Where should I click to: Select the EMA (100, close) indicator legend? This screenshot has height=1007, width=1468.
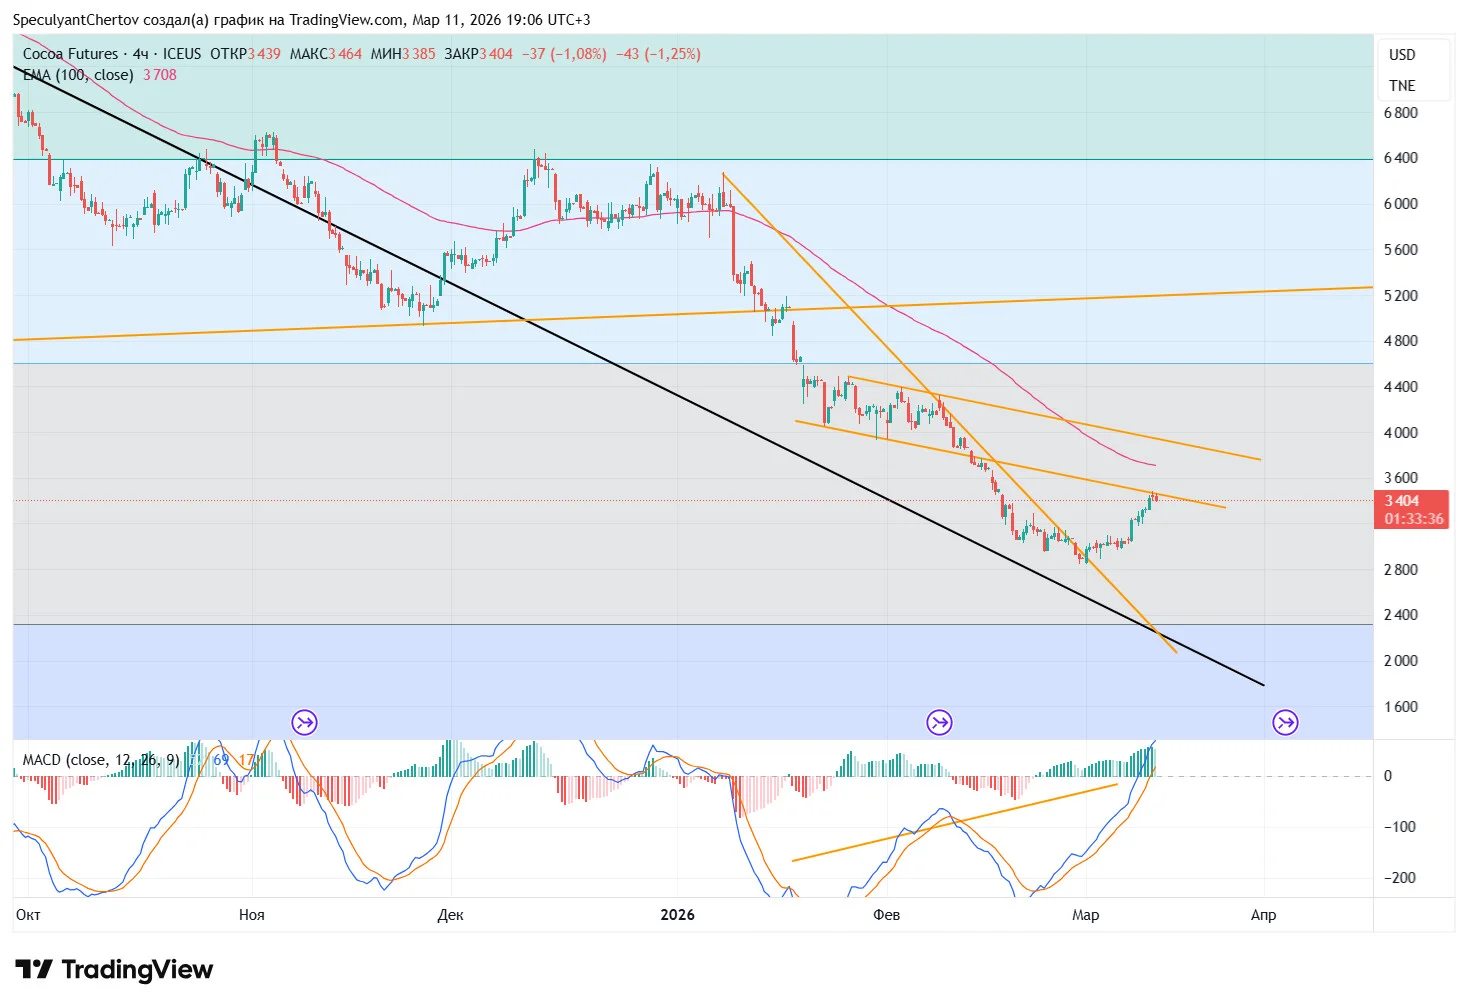click(78, 75)
